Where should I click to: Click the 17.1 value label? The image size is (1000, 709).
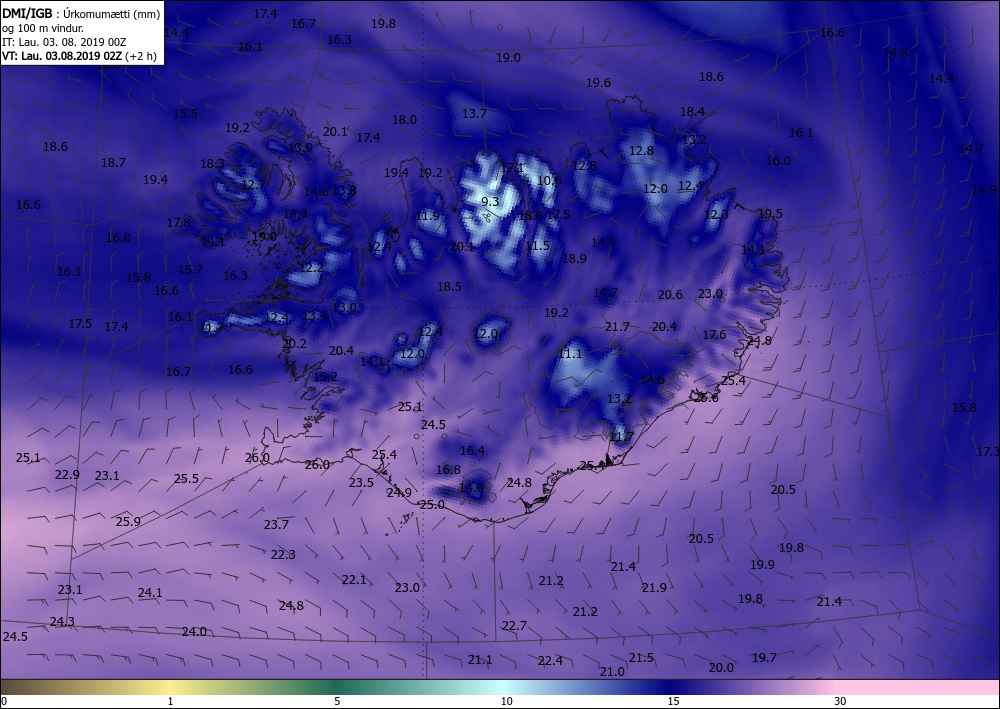pos(511,168)
